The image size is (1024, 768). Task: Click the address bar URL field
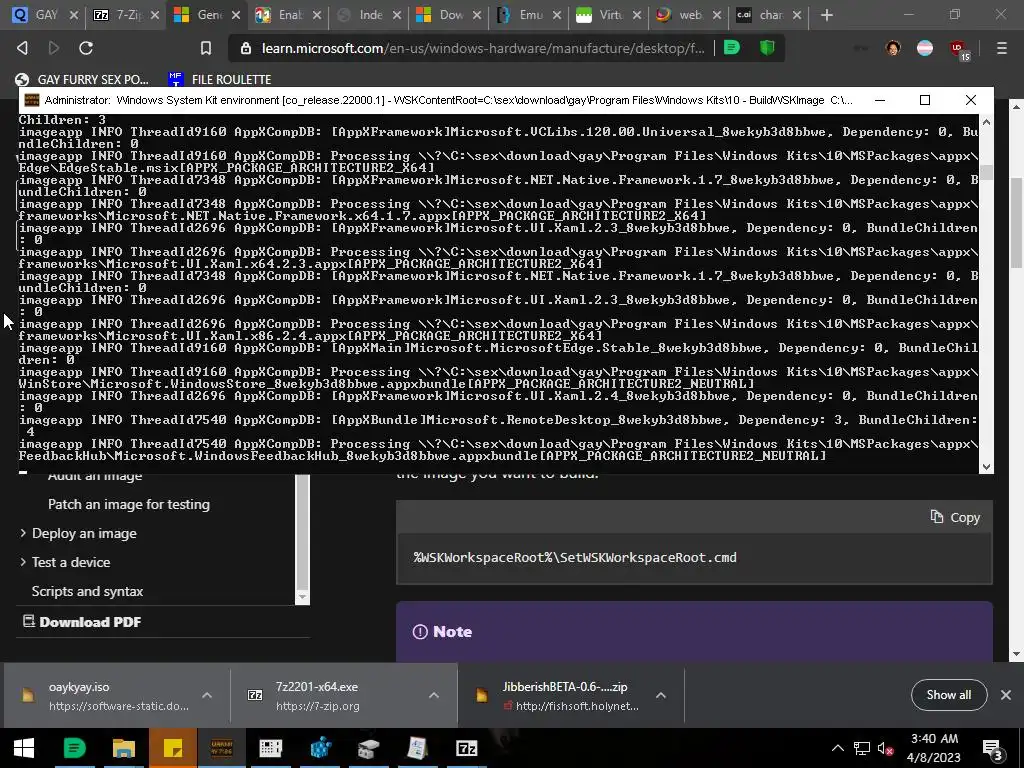coord(483,48)
